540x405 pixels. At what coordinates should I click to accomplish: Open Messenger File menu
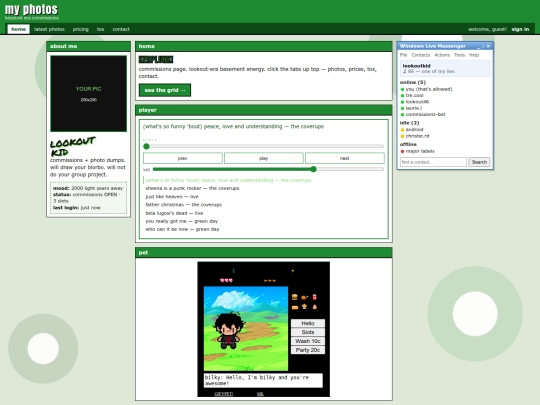pos(403,55)
